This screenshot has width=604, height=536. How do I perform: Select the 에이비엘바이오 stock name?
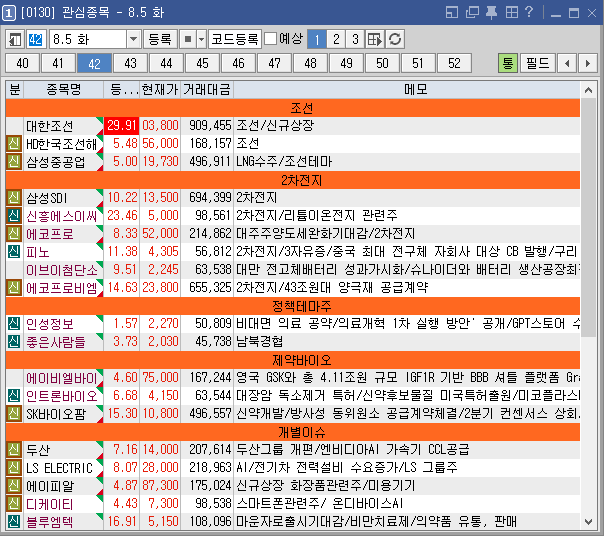(62, 378)
